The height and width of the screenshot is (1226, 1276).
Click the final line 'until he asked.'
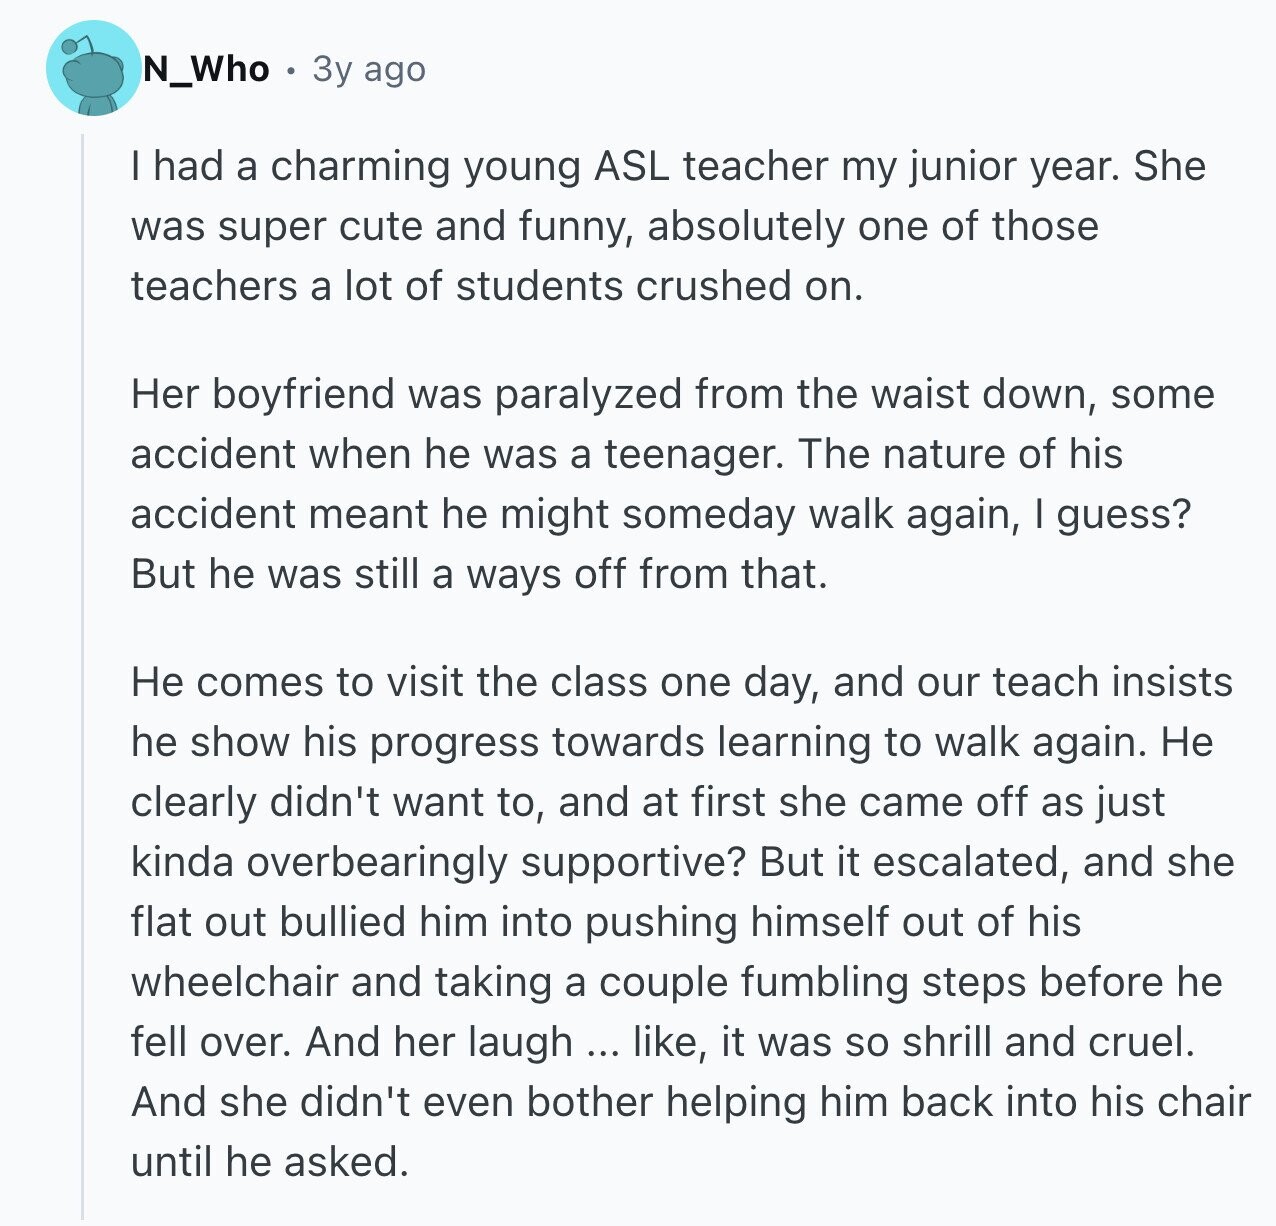pyautogui.click(x=271, y=1162)
